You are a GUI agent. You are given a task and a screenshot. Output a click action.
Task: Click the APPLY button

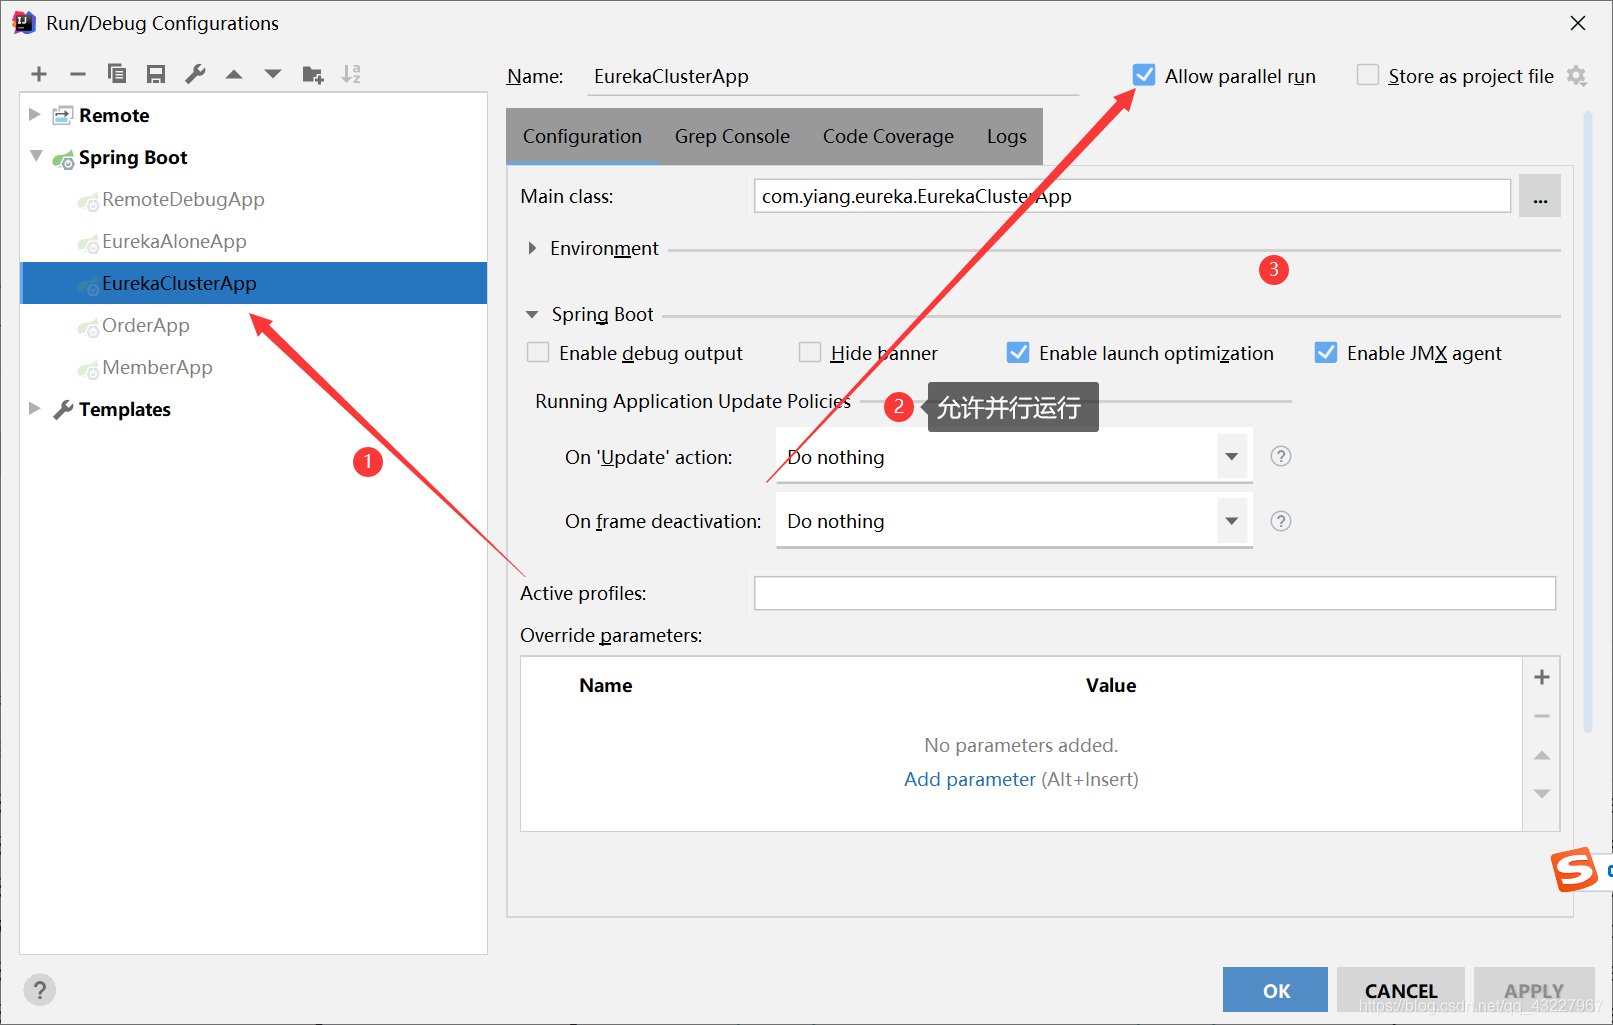1534,990
